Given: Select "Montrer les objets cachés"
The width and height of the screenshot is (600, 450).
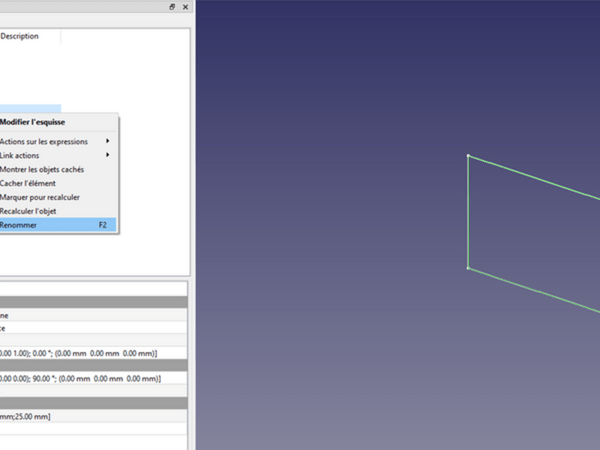Looking at the screenshot, I should click(x=42, y=169).
